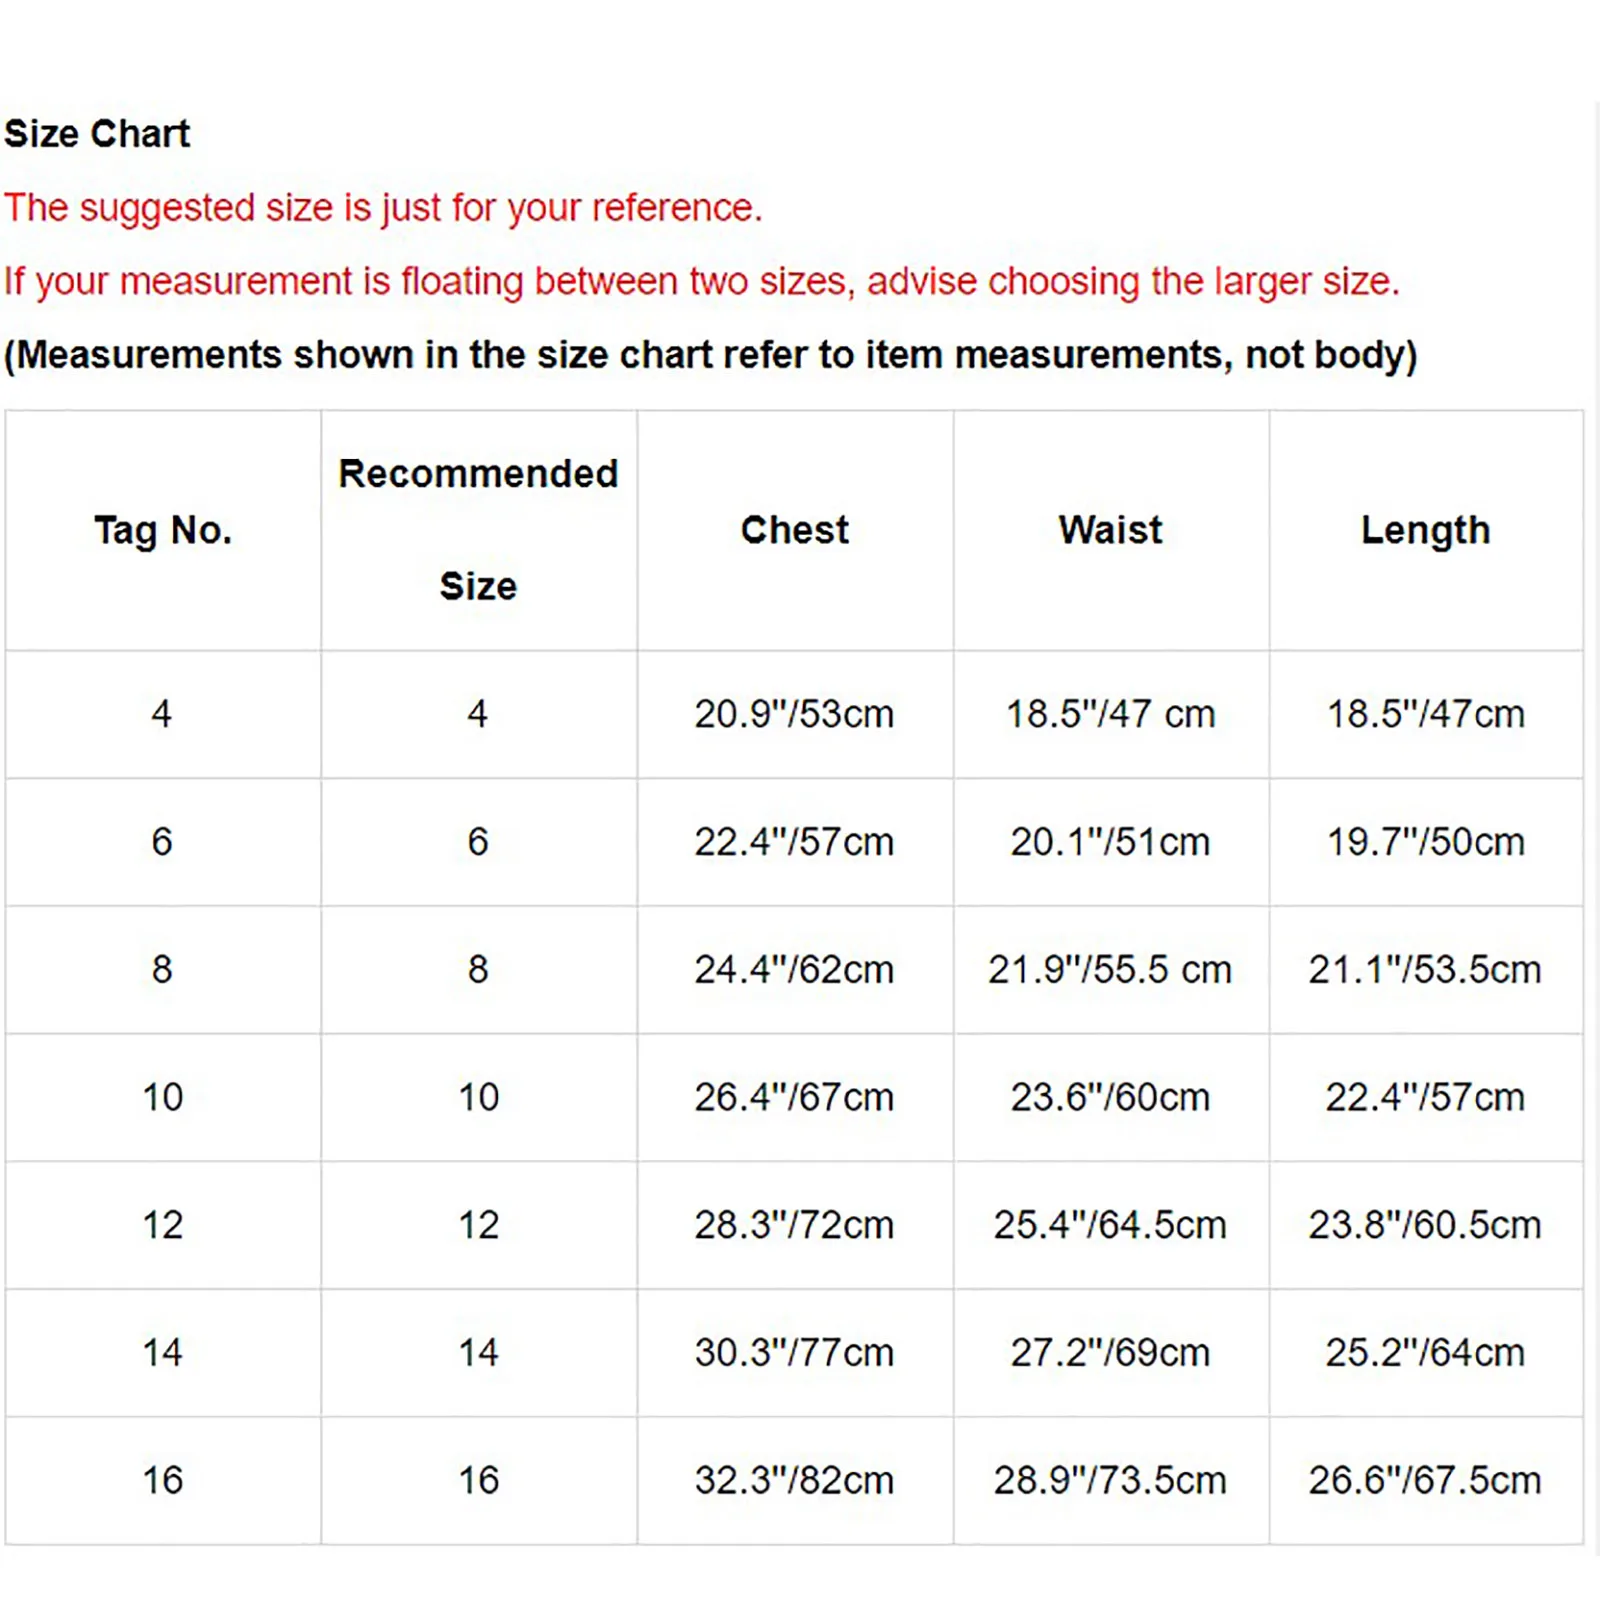Click waist value 28.9"/73.5cm in last row
This screenshot has width=1600, height=1602.
point(1110,1480)
